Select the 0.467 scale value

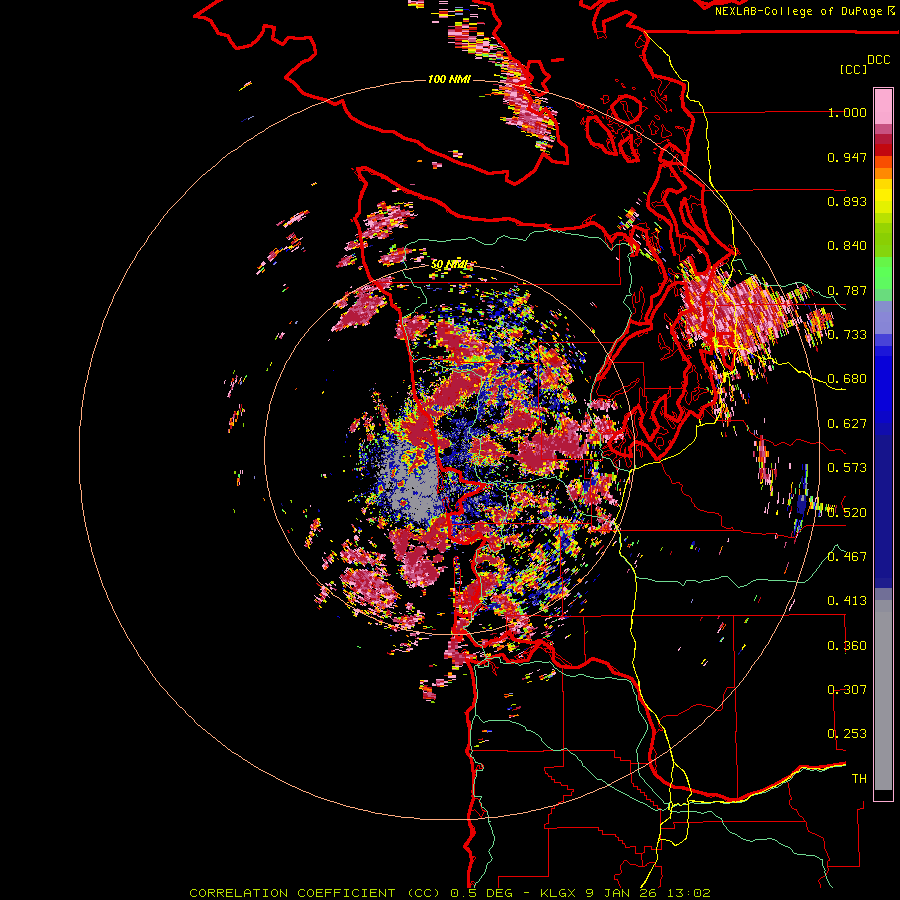tap(847, 557)
